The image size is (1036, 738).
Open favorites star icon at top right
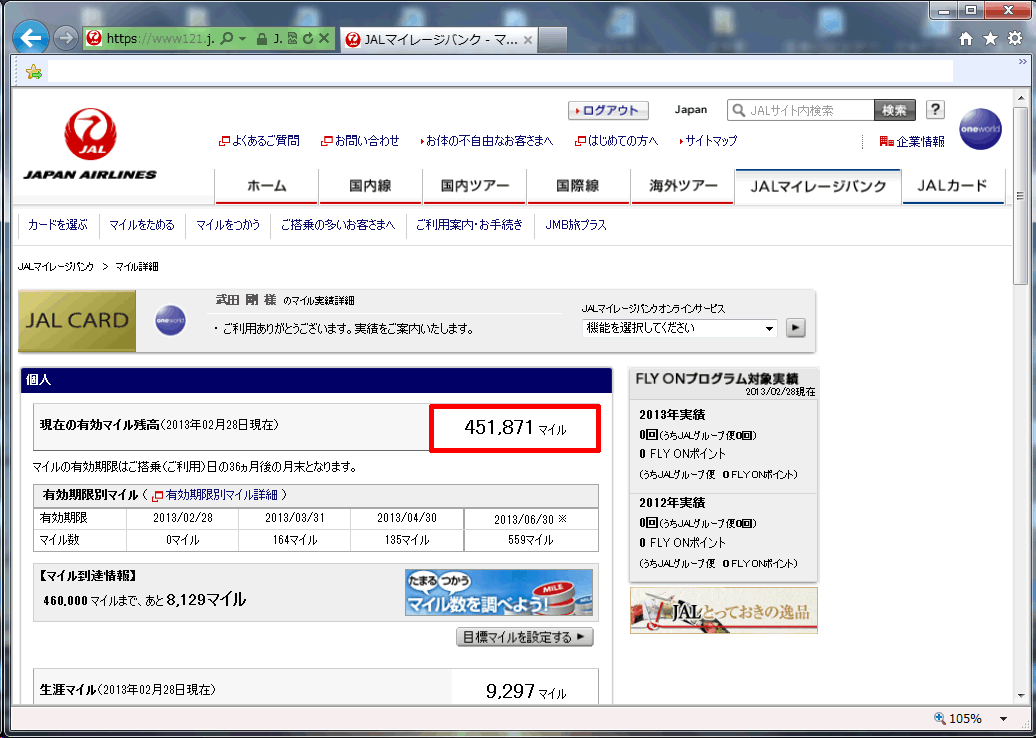coord(990,39)
